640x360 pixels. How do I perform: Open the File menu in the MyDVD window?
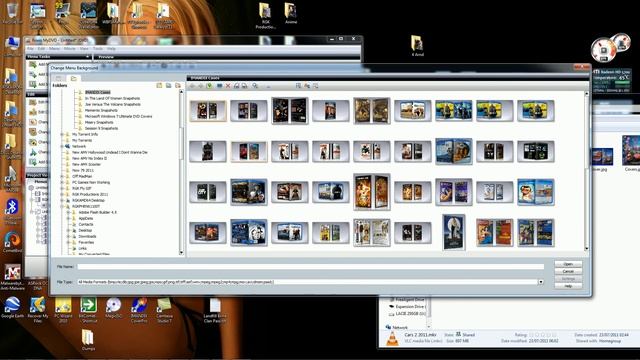30,49
